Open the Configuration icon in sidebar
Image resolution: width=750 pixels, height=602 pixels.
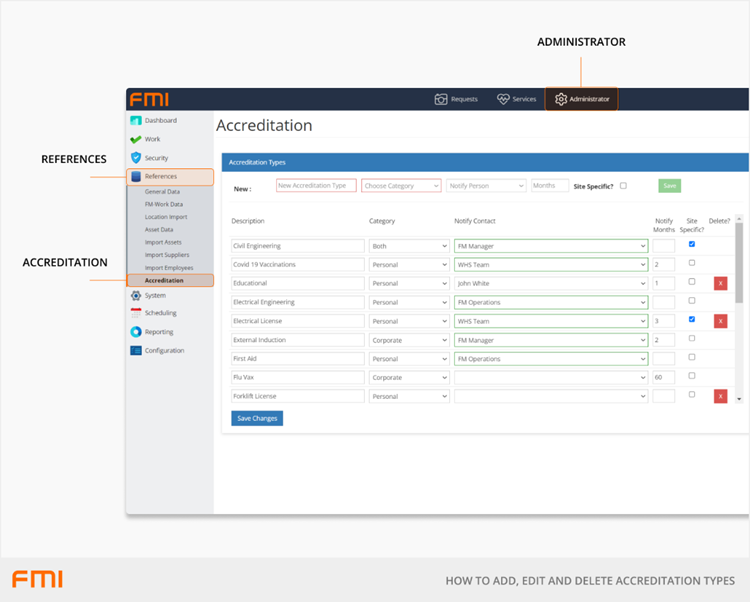[x=136, y=351]
